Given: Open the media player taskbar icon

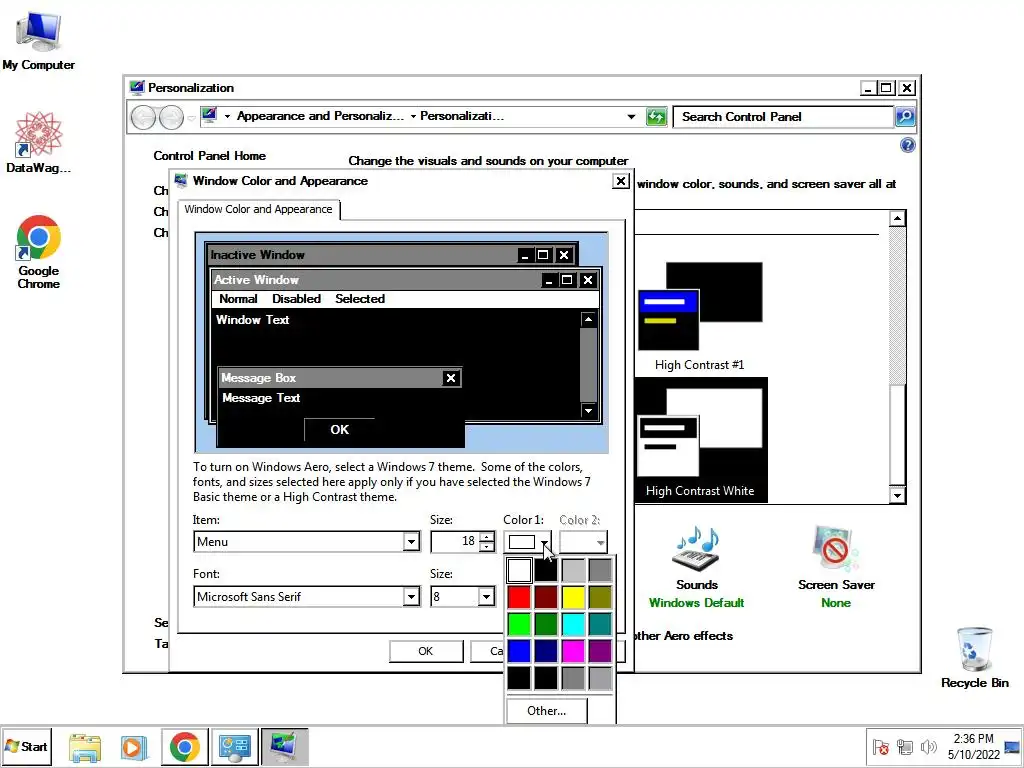Looking at the screenshot, I should (x=134, y=747).
